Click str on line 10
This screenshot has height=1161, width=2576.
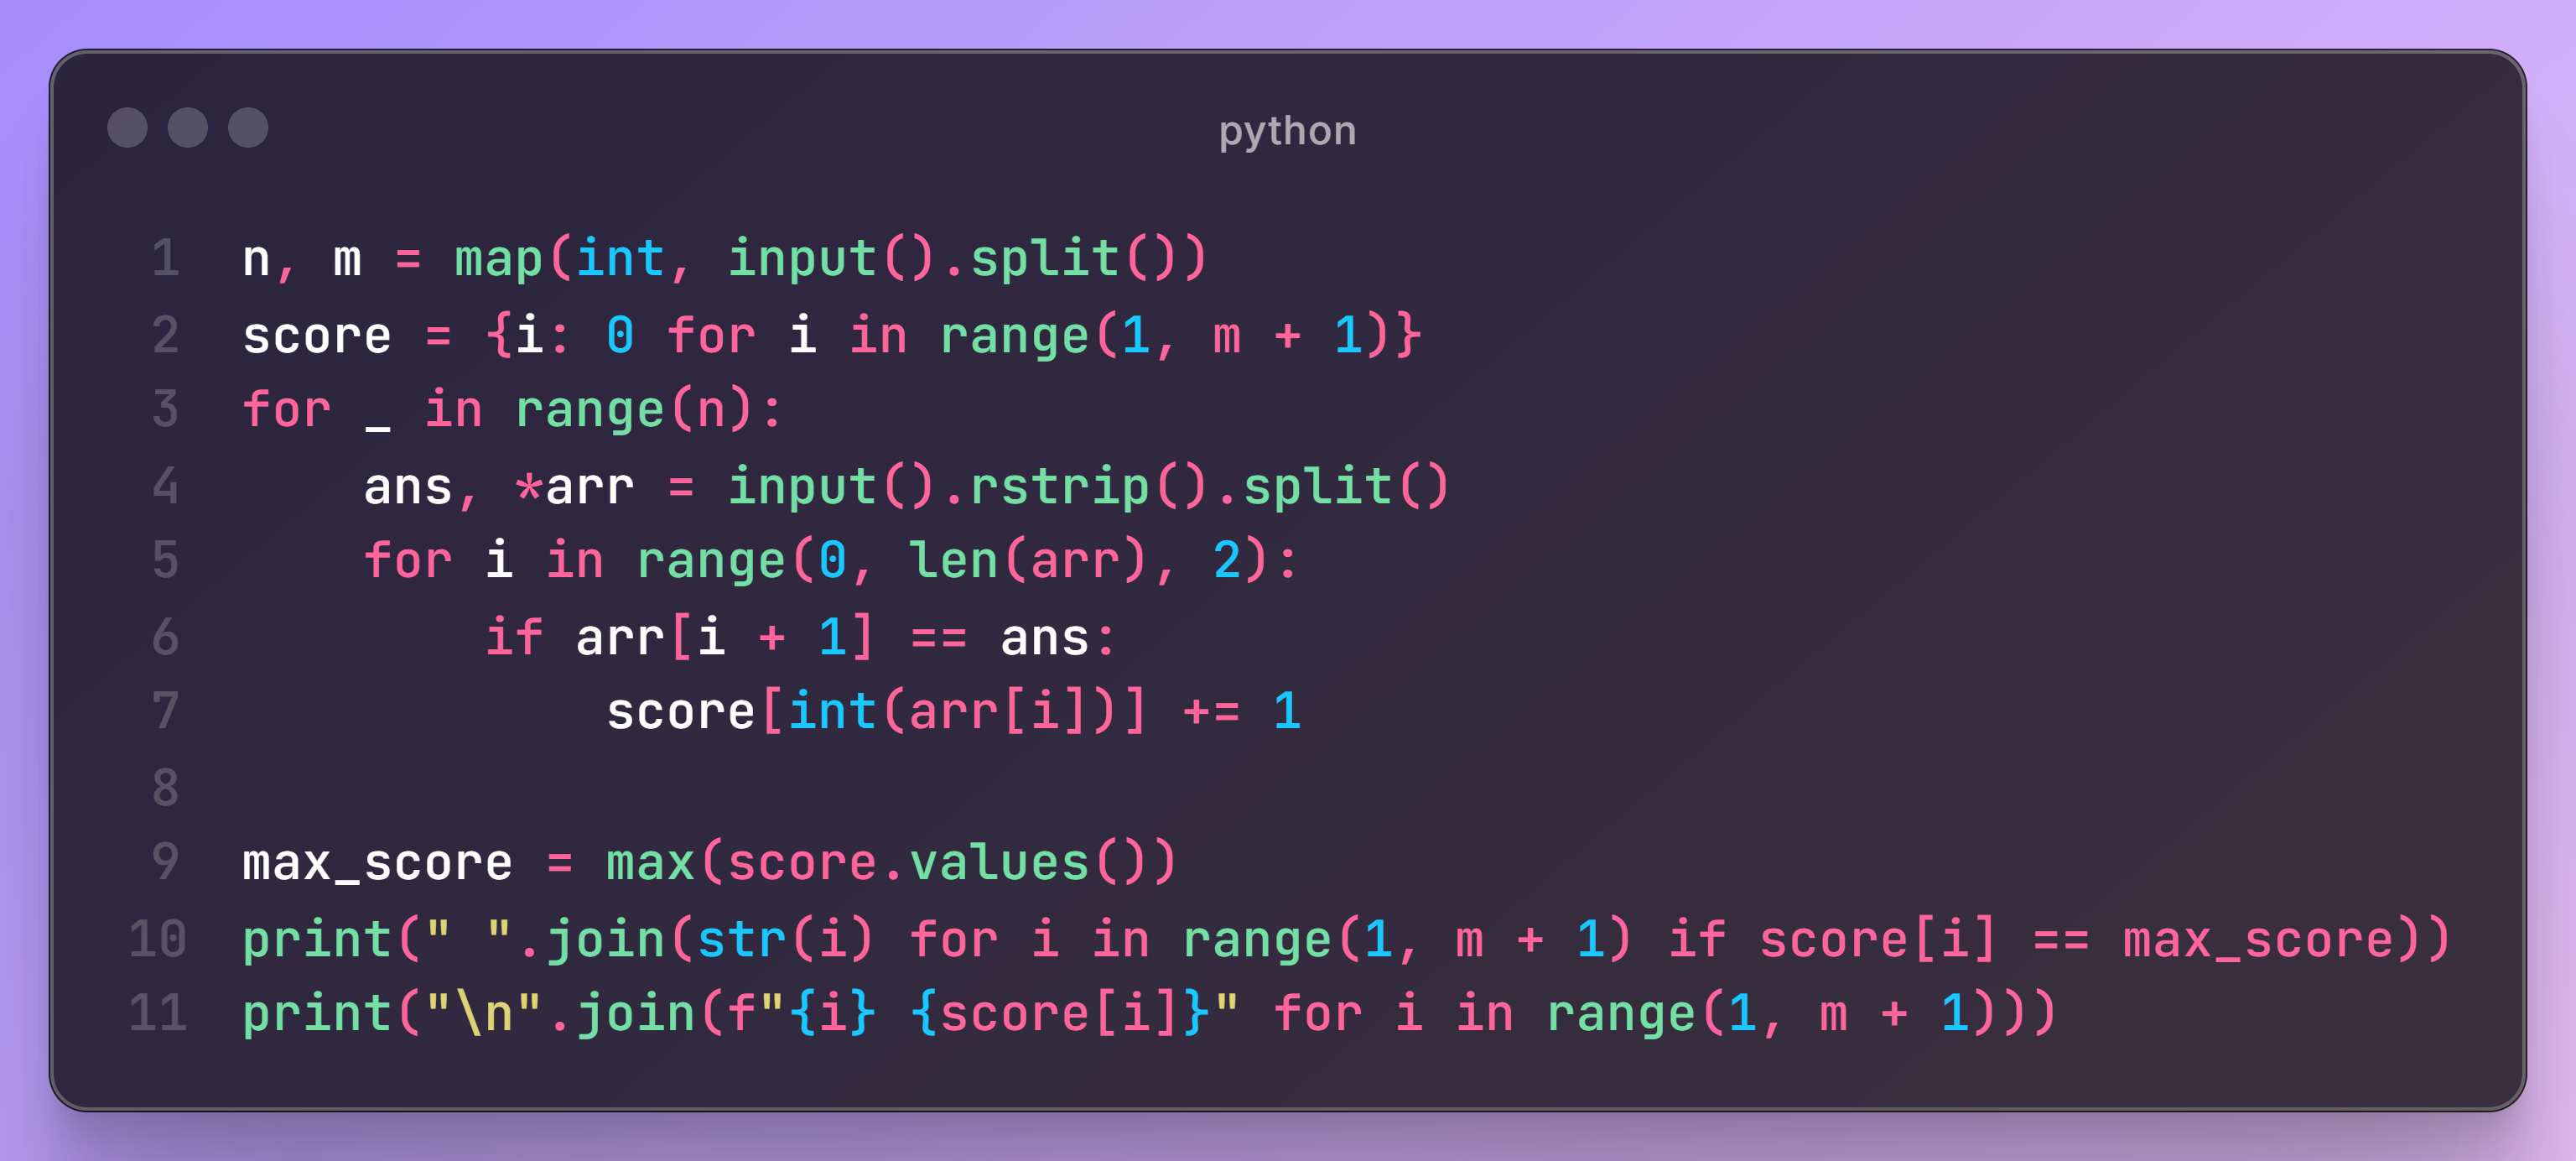click(x=741, y=939)
